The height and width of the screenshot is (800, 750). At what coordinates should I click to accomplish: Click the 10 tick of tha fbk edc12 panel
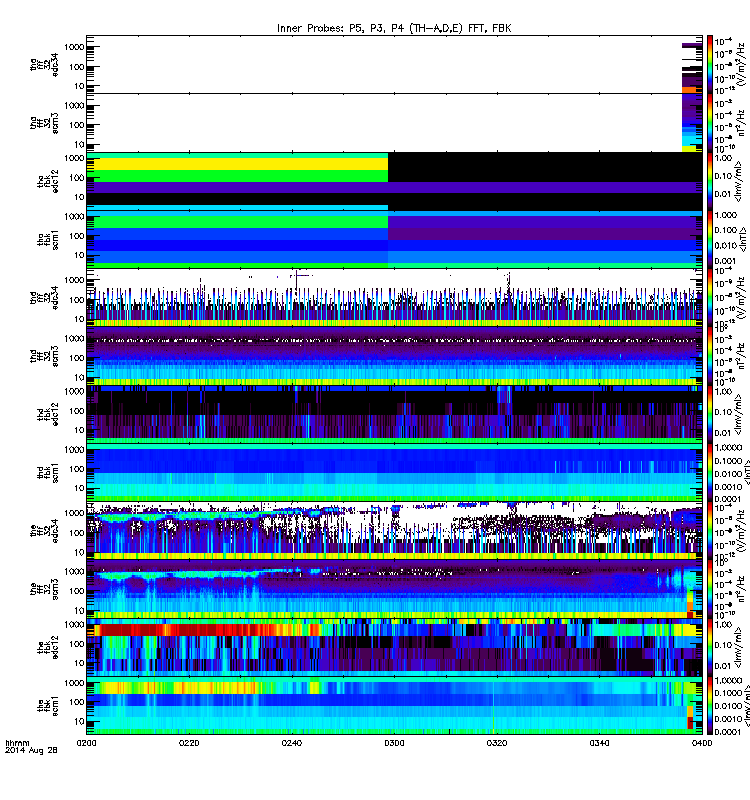(79, 197)
